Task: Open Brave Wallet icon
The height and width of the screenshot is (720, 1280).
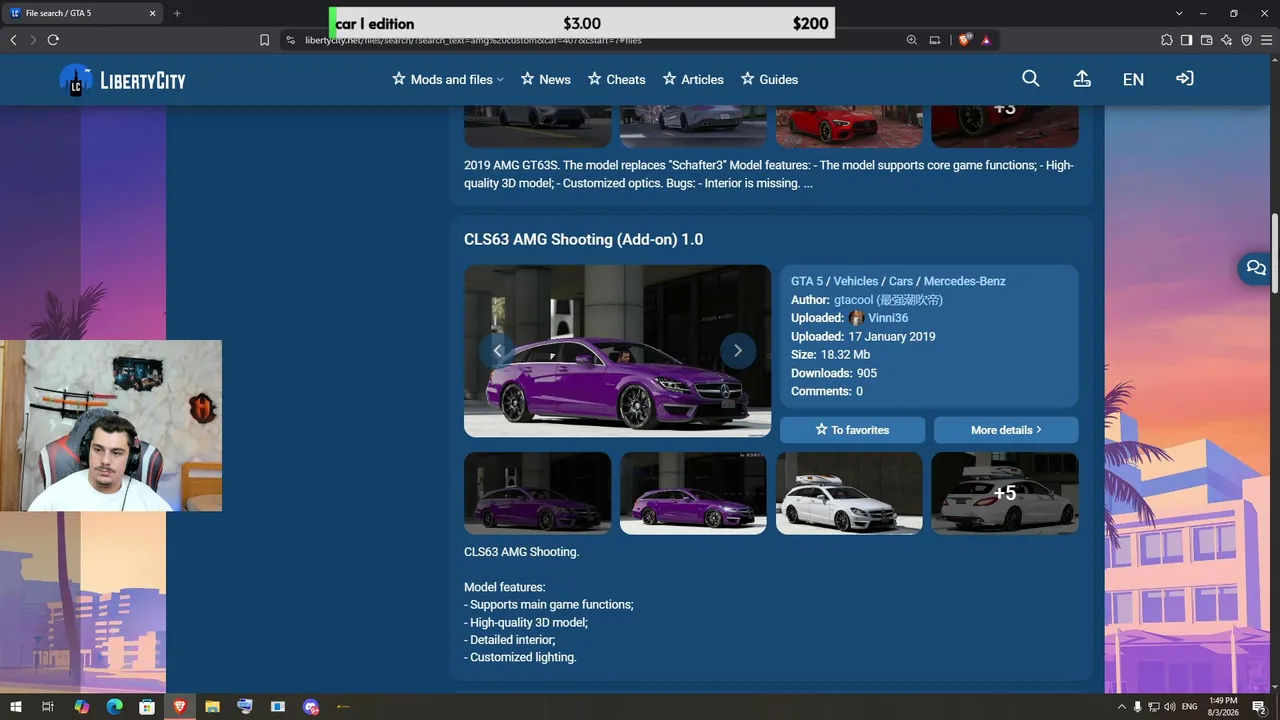Action: [x=1206, y=40]
